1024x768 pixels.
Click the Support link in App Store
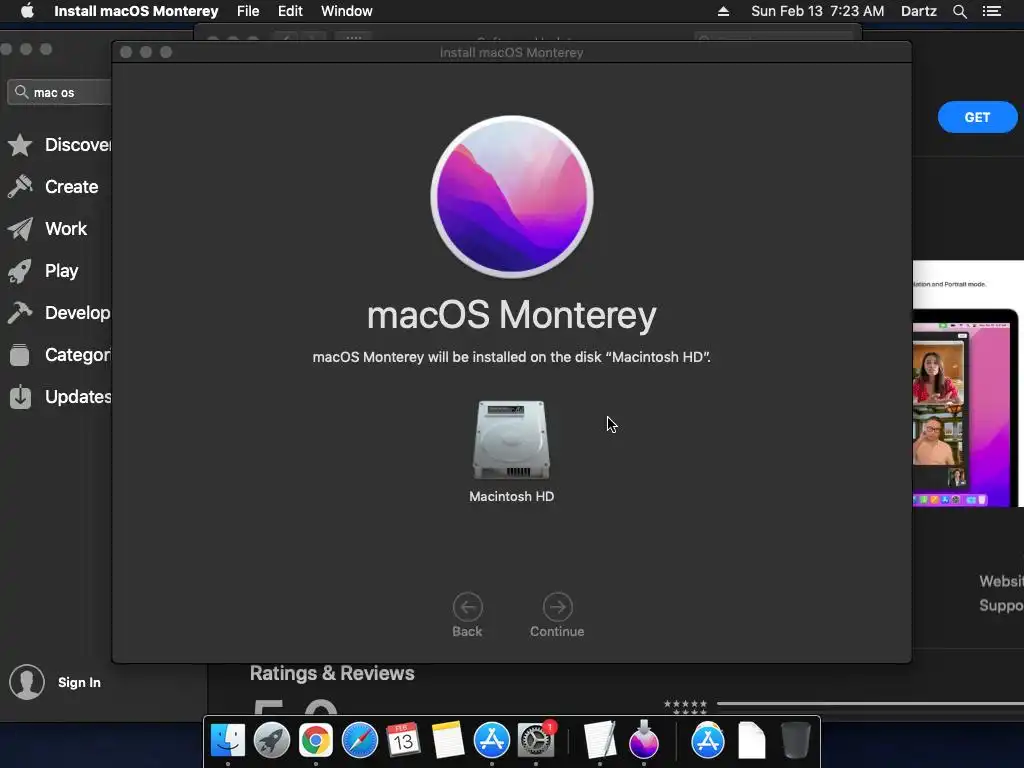[1001, 605]
